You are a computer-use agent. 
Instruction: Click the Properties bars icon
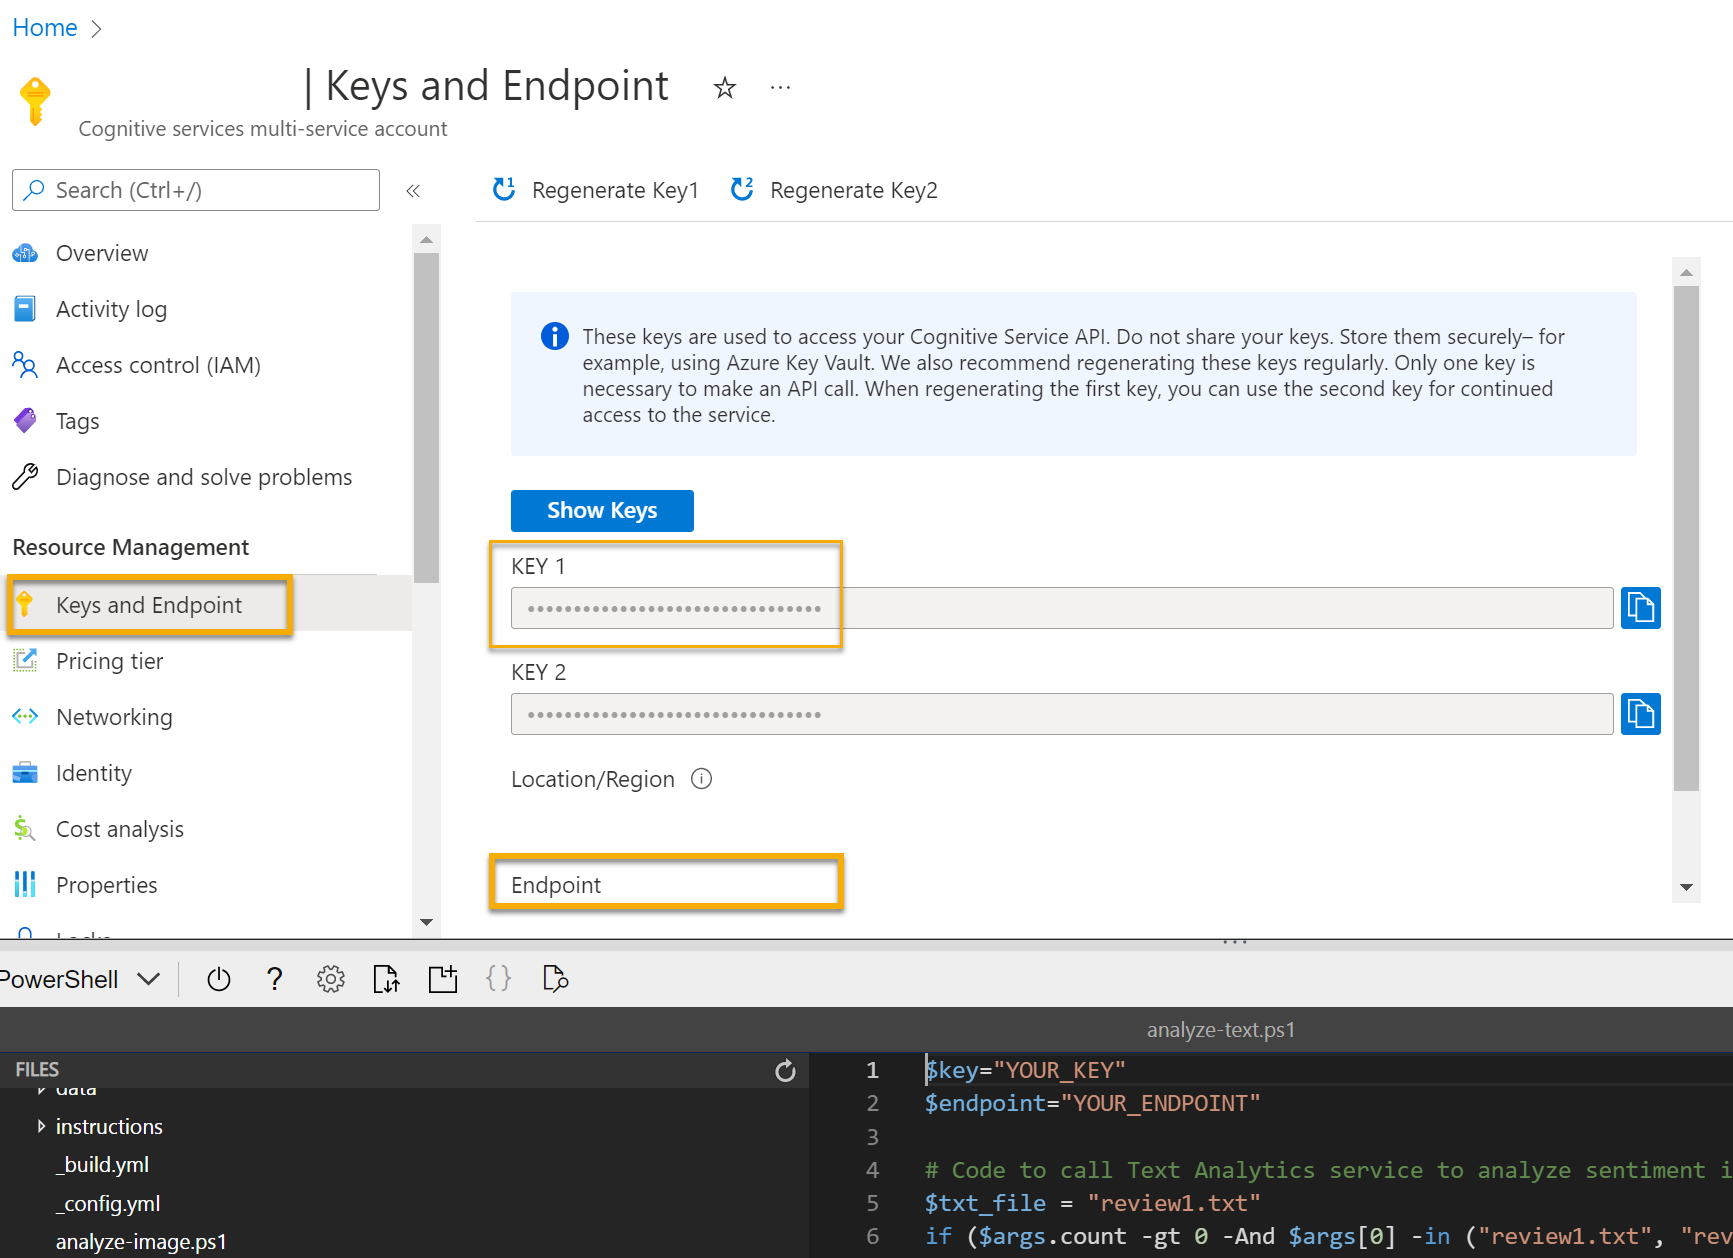tap(25, 885)
